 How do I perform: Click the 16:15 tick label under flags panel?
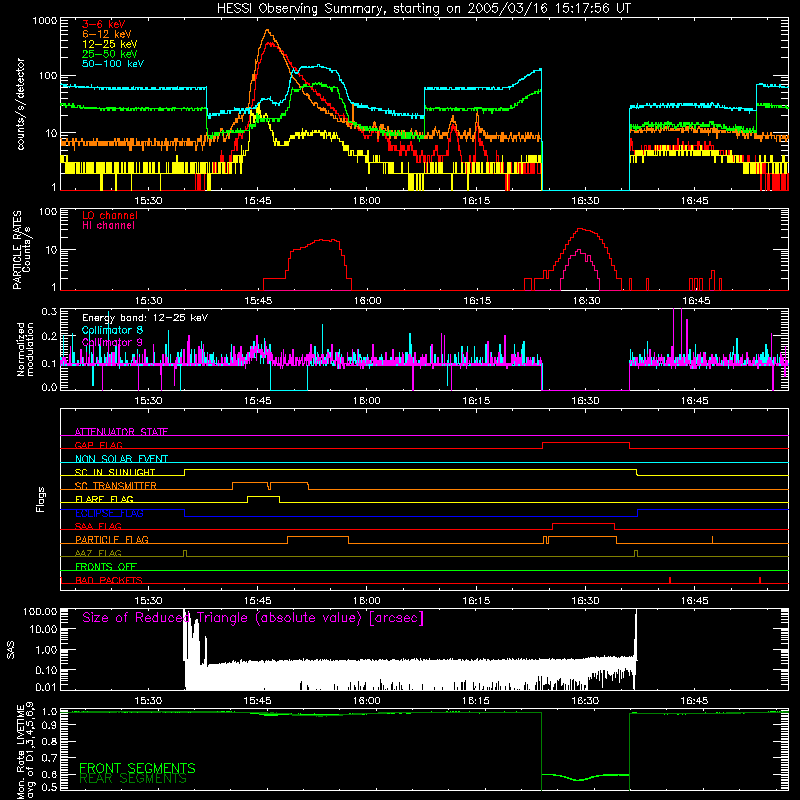[x=477, y=601]
